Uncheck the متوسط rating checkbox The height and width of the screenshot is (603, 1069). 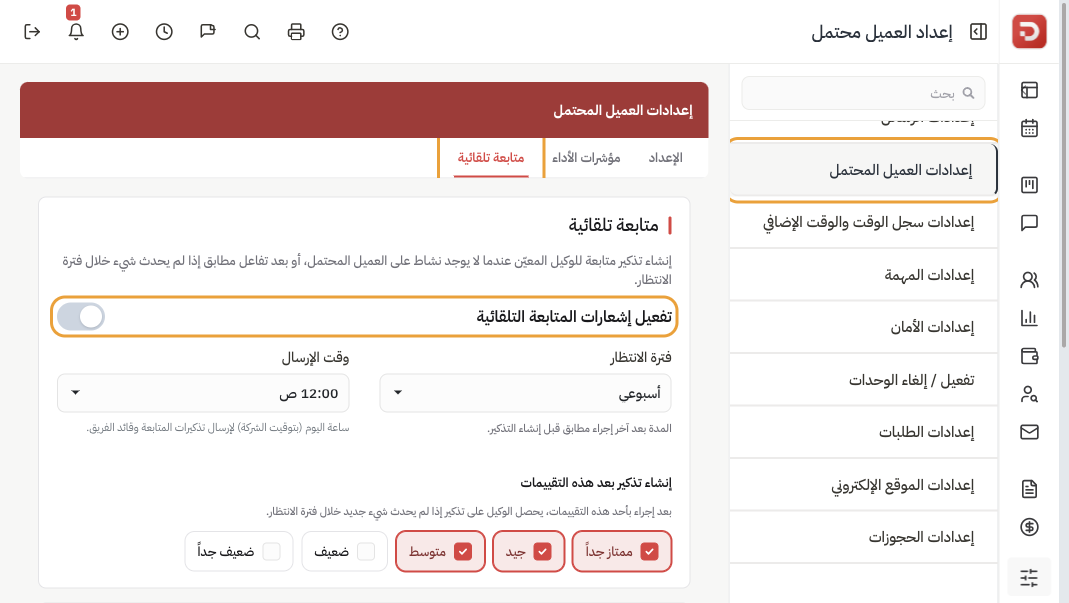tap(463, 551)
